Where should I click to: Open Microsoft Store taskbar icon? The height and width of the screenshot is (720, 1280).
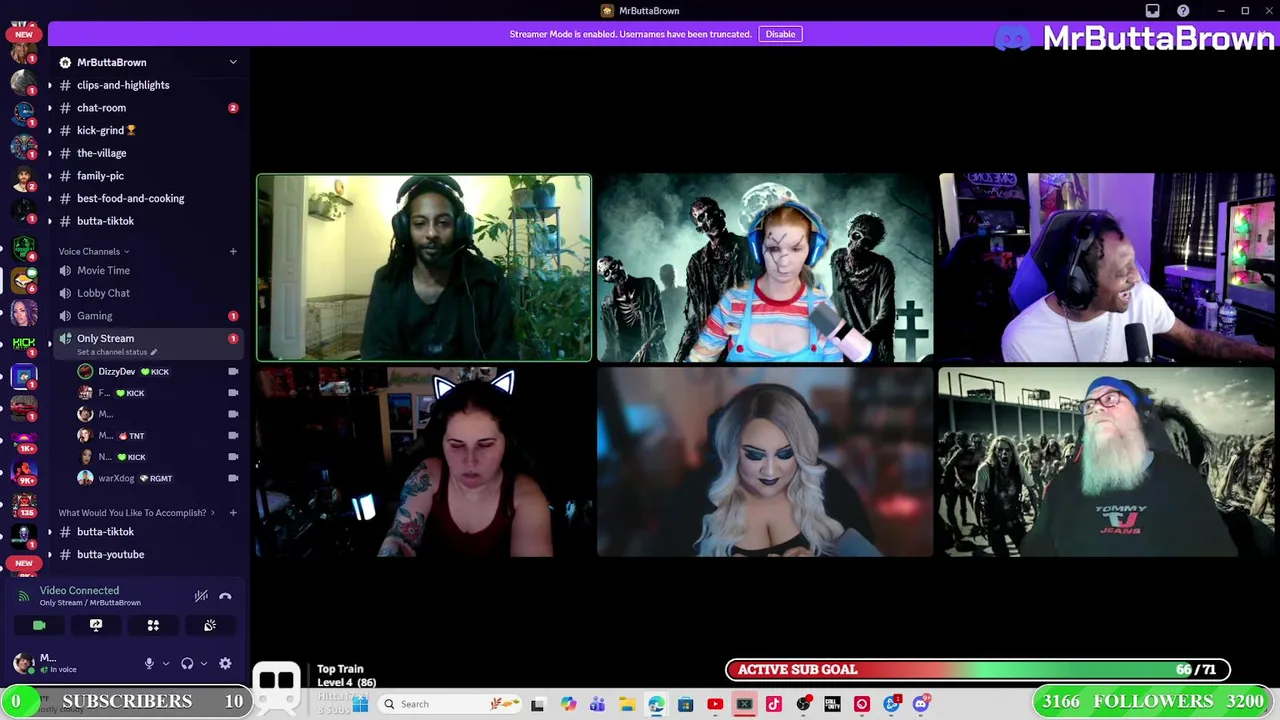click(x=685, y=704)
